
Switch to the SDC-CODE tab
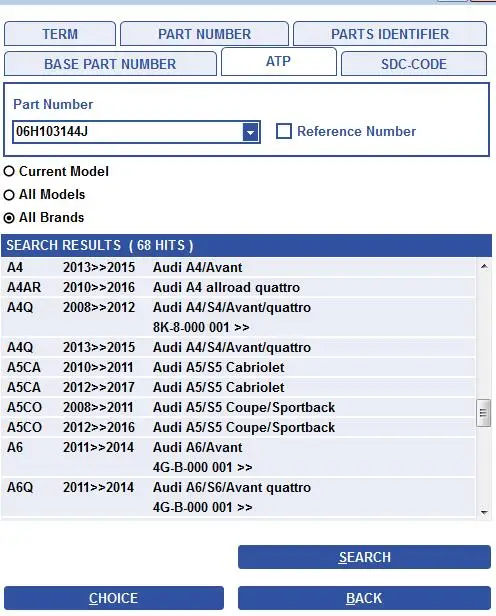point(414,64)
